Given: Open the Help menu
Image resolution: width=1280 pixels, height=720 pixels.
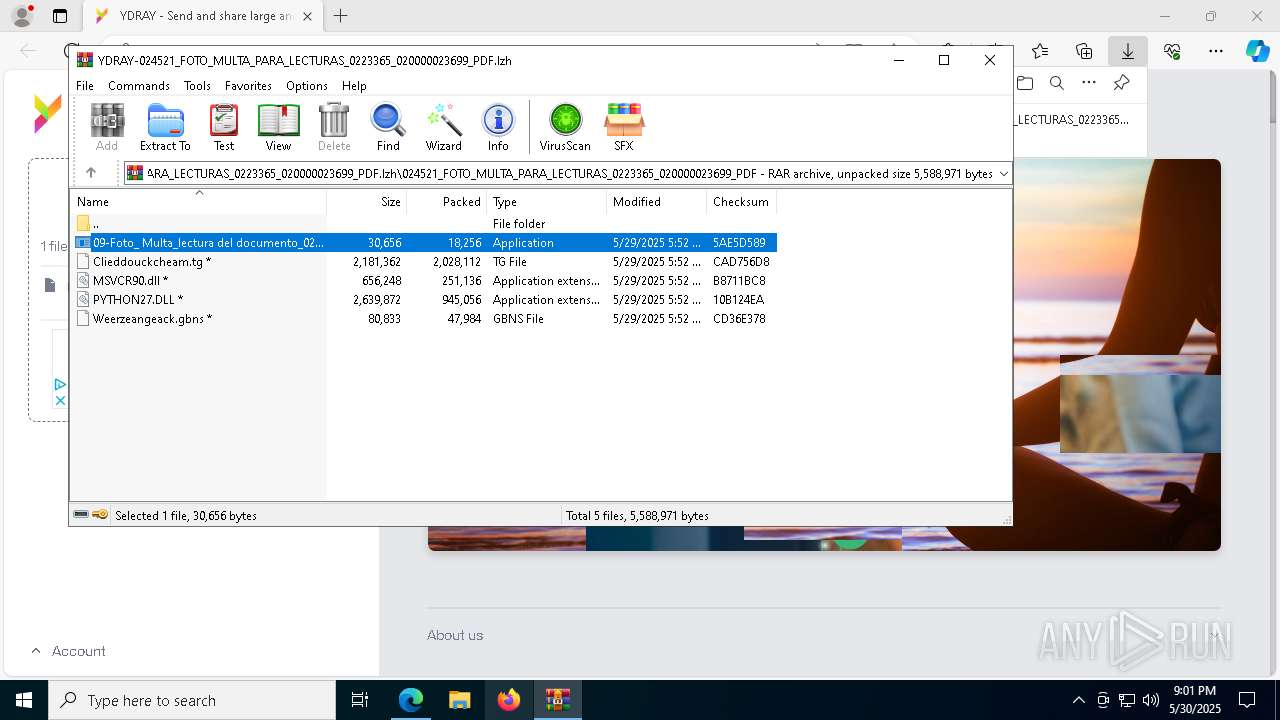Looking at the screenshot, I should pyautogui.click(x=354, y=86).
